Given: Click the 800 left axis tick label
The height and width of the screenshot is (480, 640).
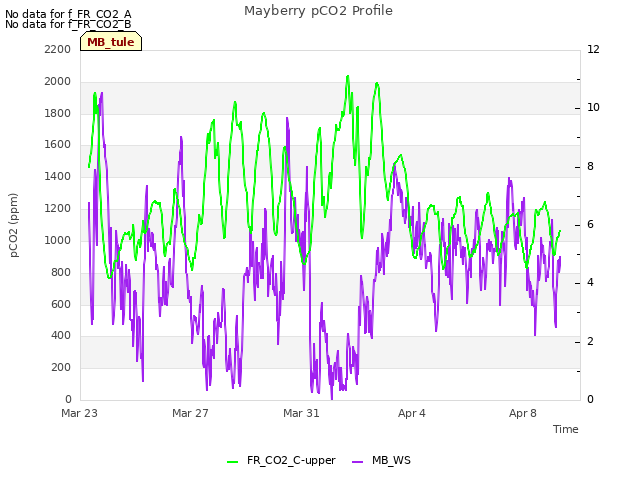Looking at the screenshot, I should coord(61,272).
